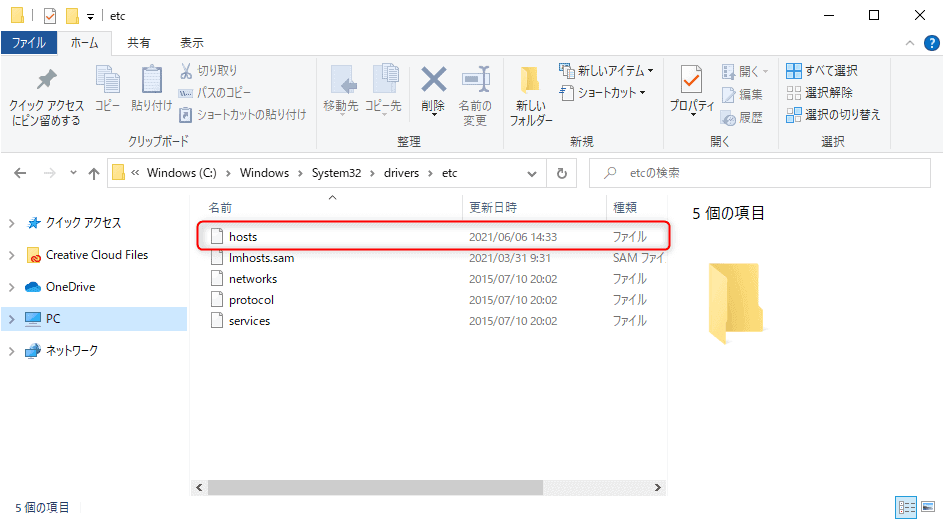Click the title bar properties checkmark icon
This screenshot has height=520, width=944.
pos(50,16)
